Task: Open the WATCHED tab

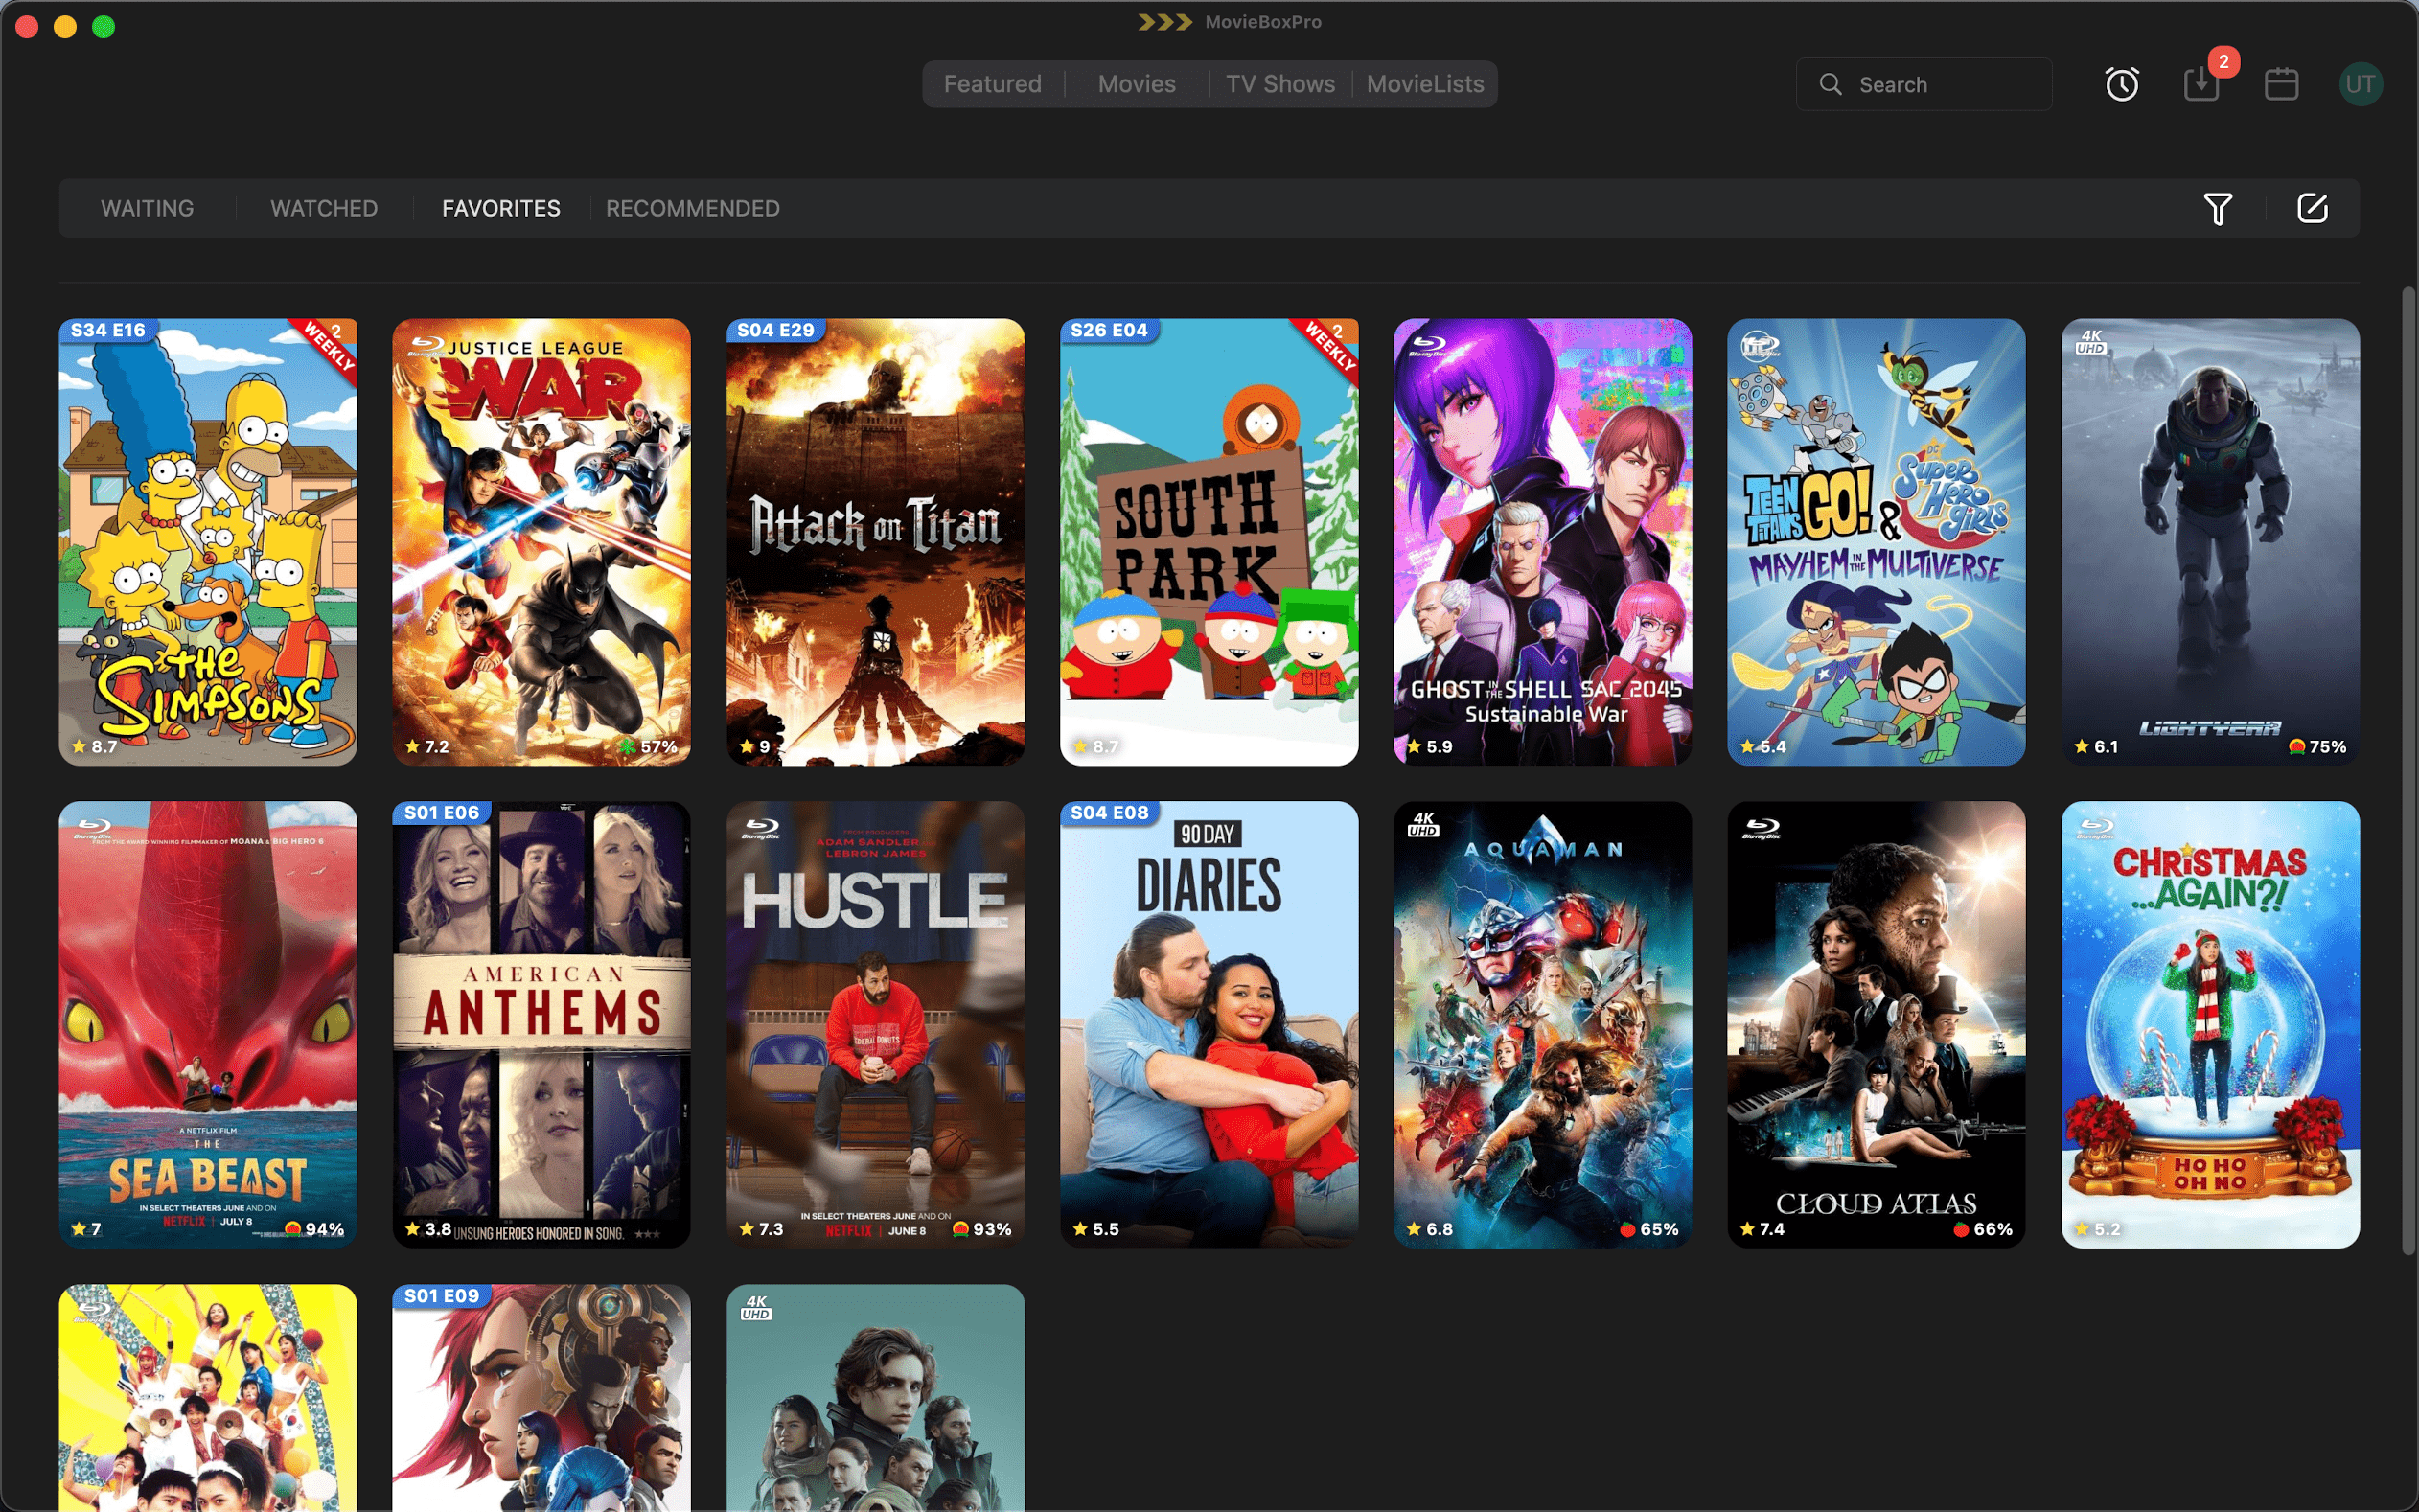Action: [x=323, y=208]
